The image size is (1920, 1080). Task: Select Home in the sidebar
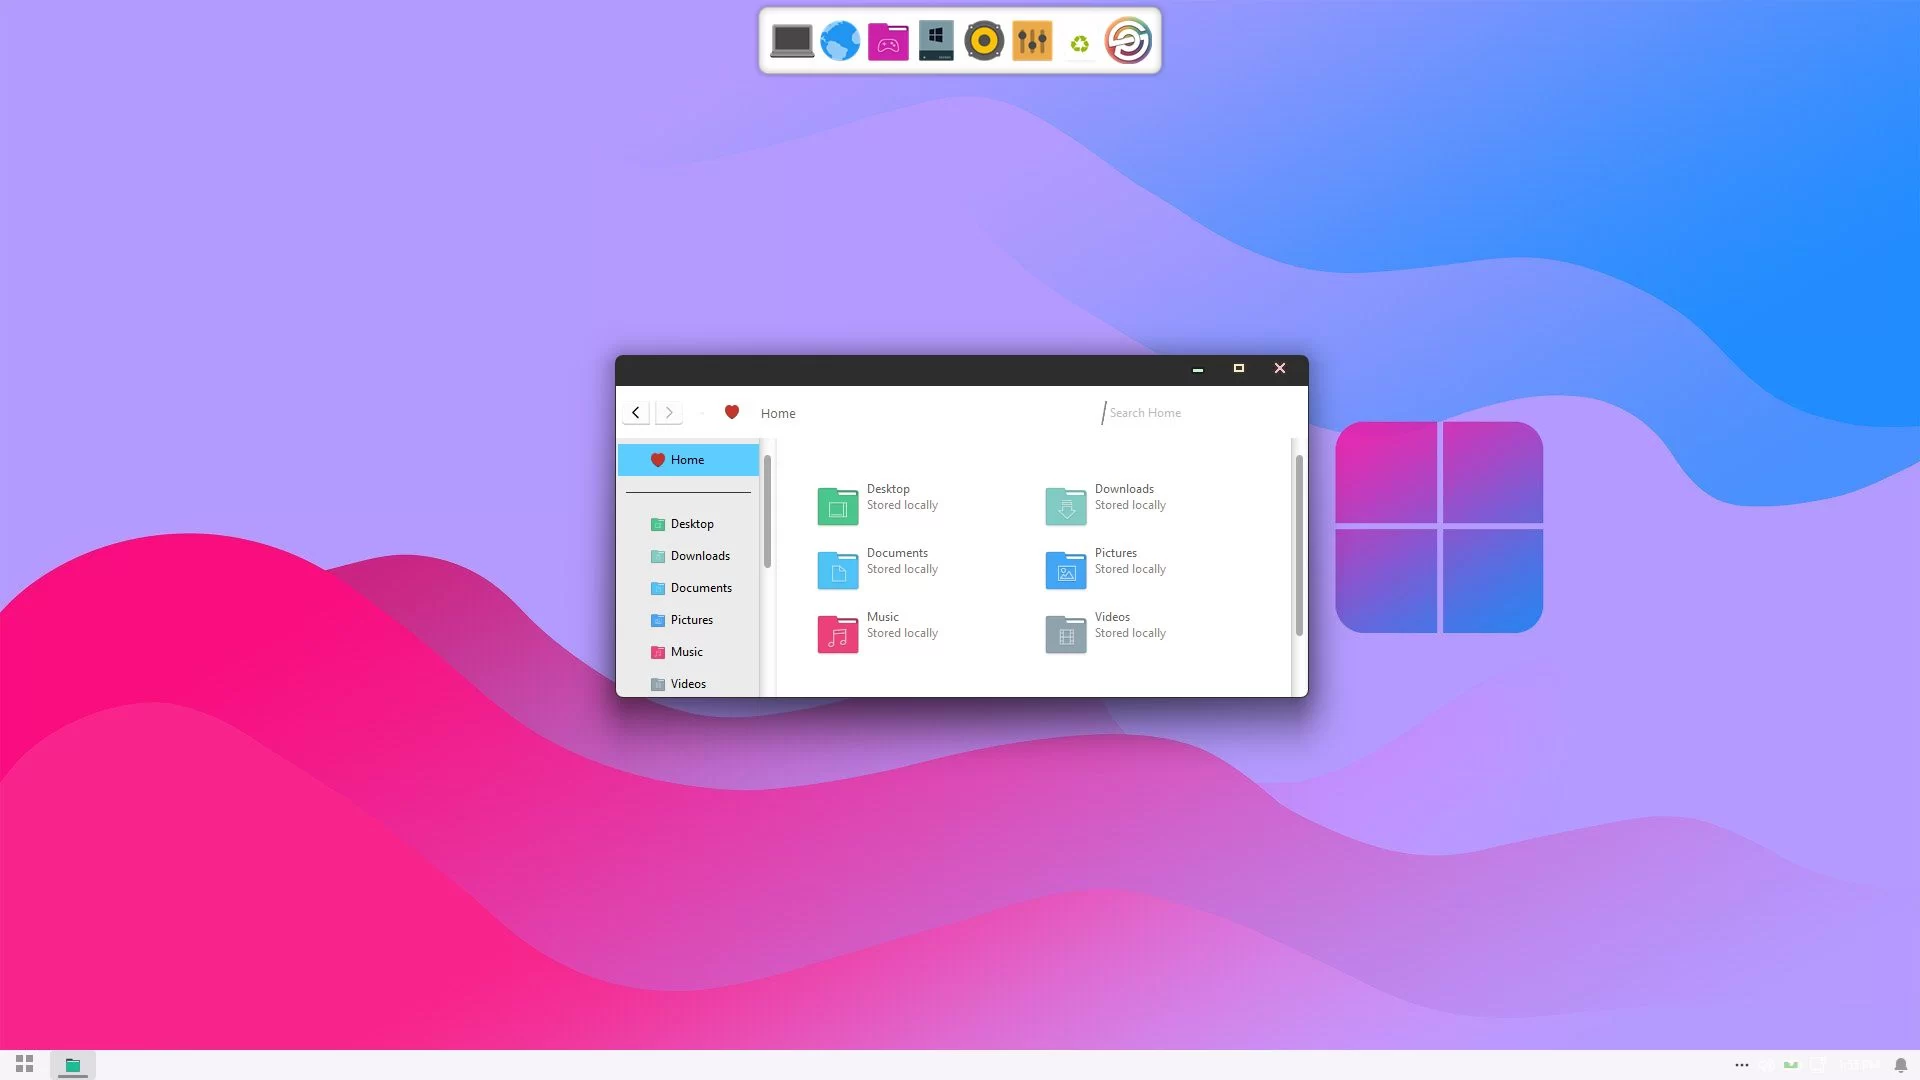[x=688, y=460]
